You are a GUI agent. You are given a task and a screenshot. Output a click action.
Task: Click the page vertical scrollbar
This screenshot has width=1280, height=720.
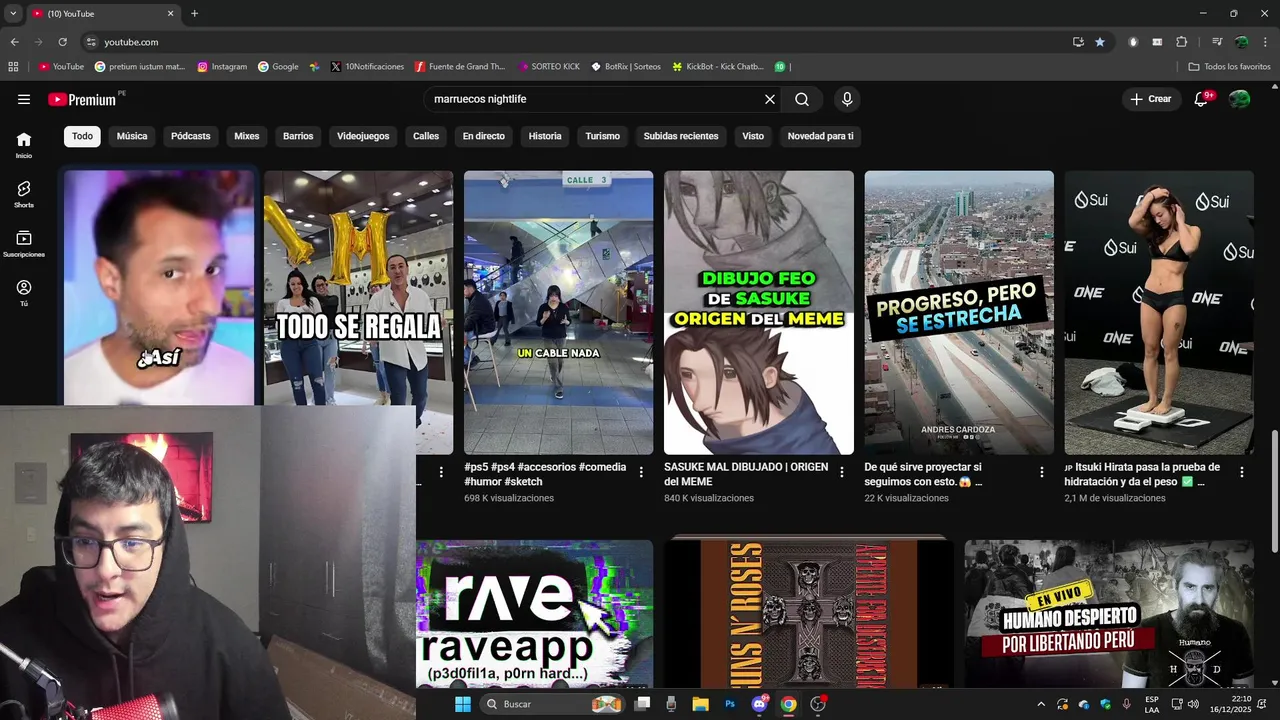click(1274, 490)
